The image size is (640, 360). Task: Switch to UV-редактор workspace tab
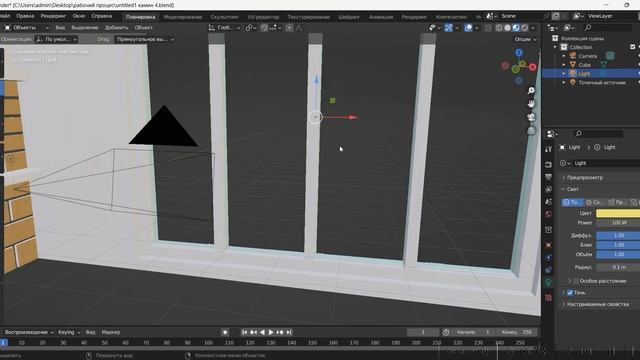click(x=263, y=17)
